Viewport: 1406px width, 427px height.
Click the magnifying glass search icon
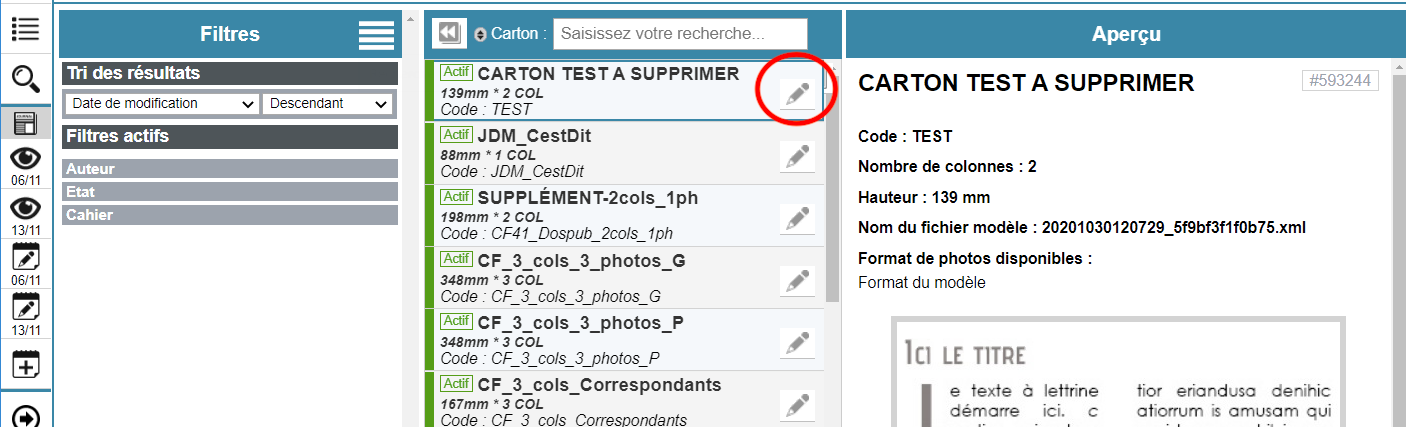pos(25,78)
